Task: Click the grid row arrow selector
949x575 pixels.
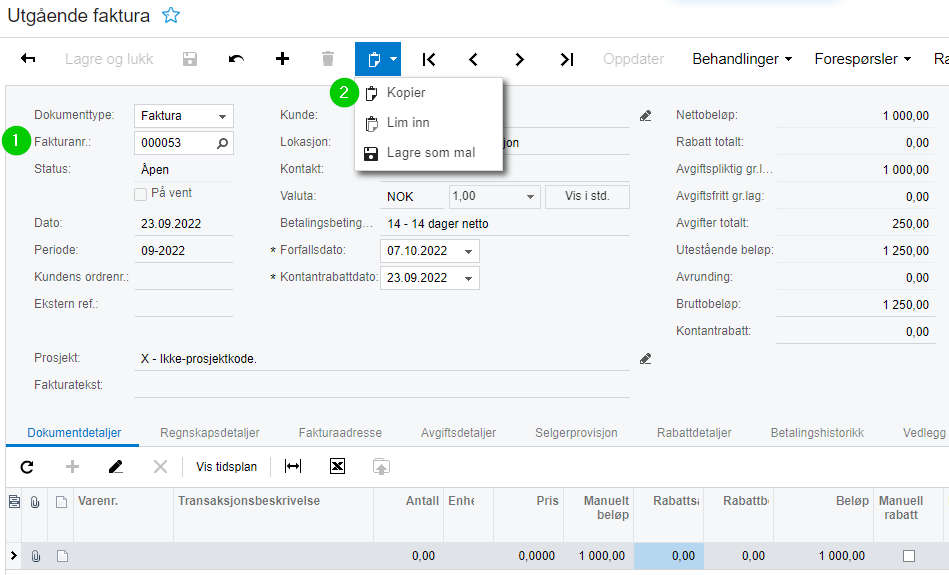Action: pos(14,555)
